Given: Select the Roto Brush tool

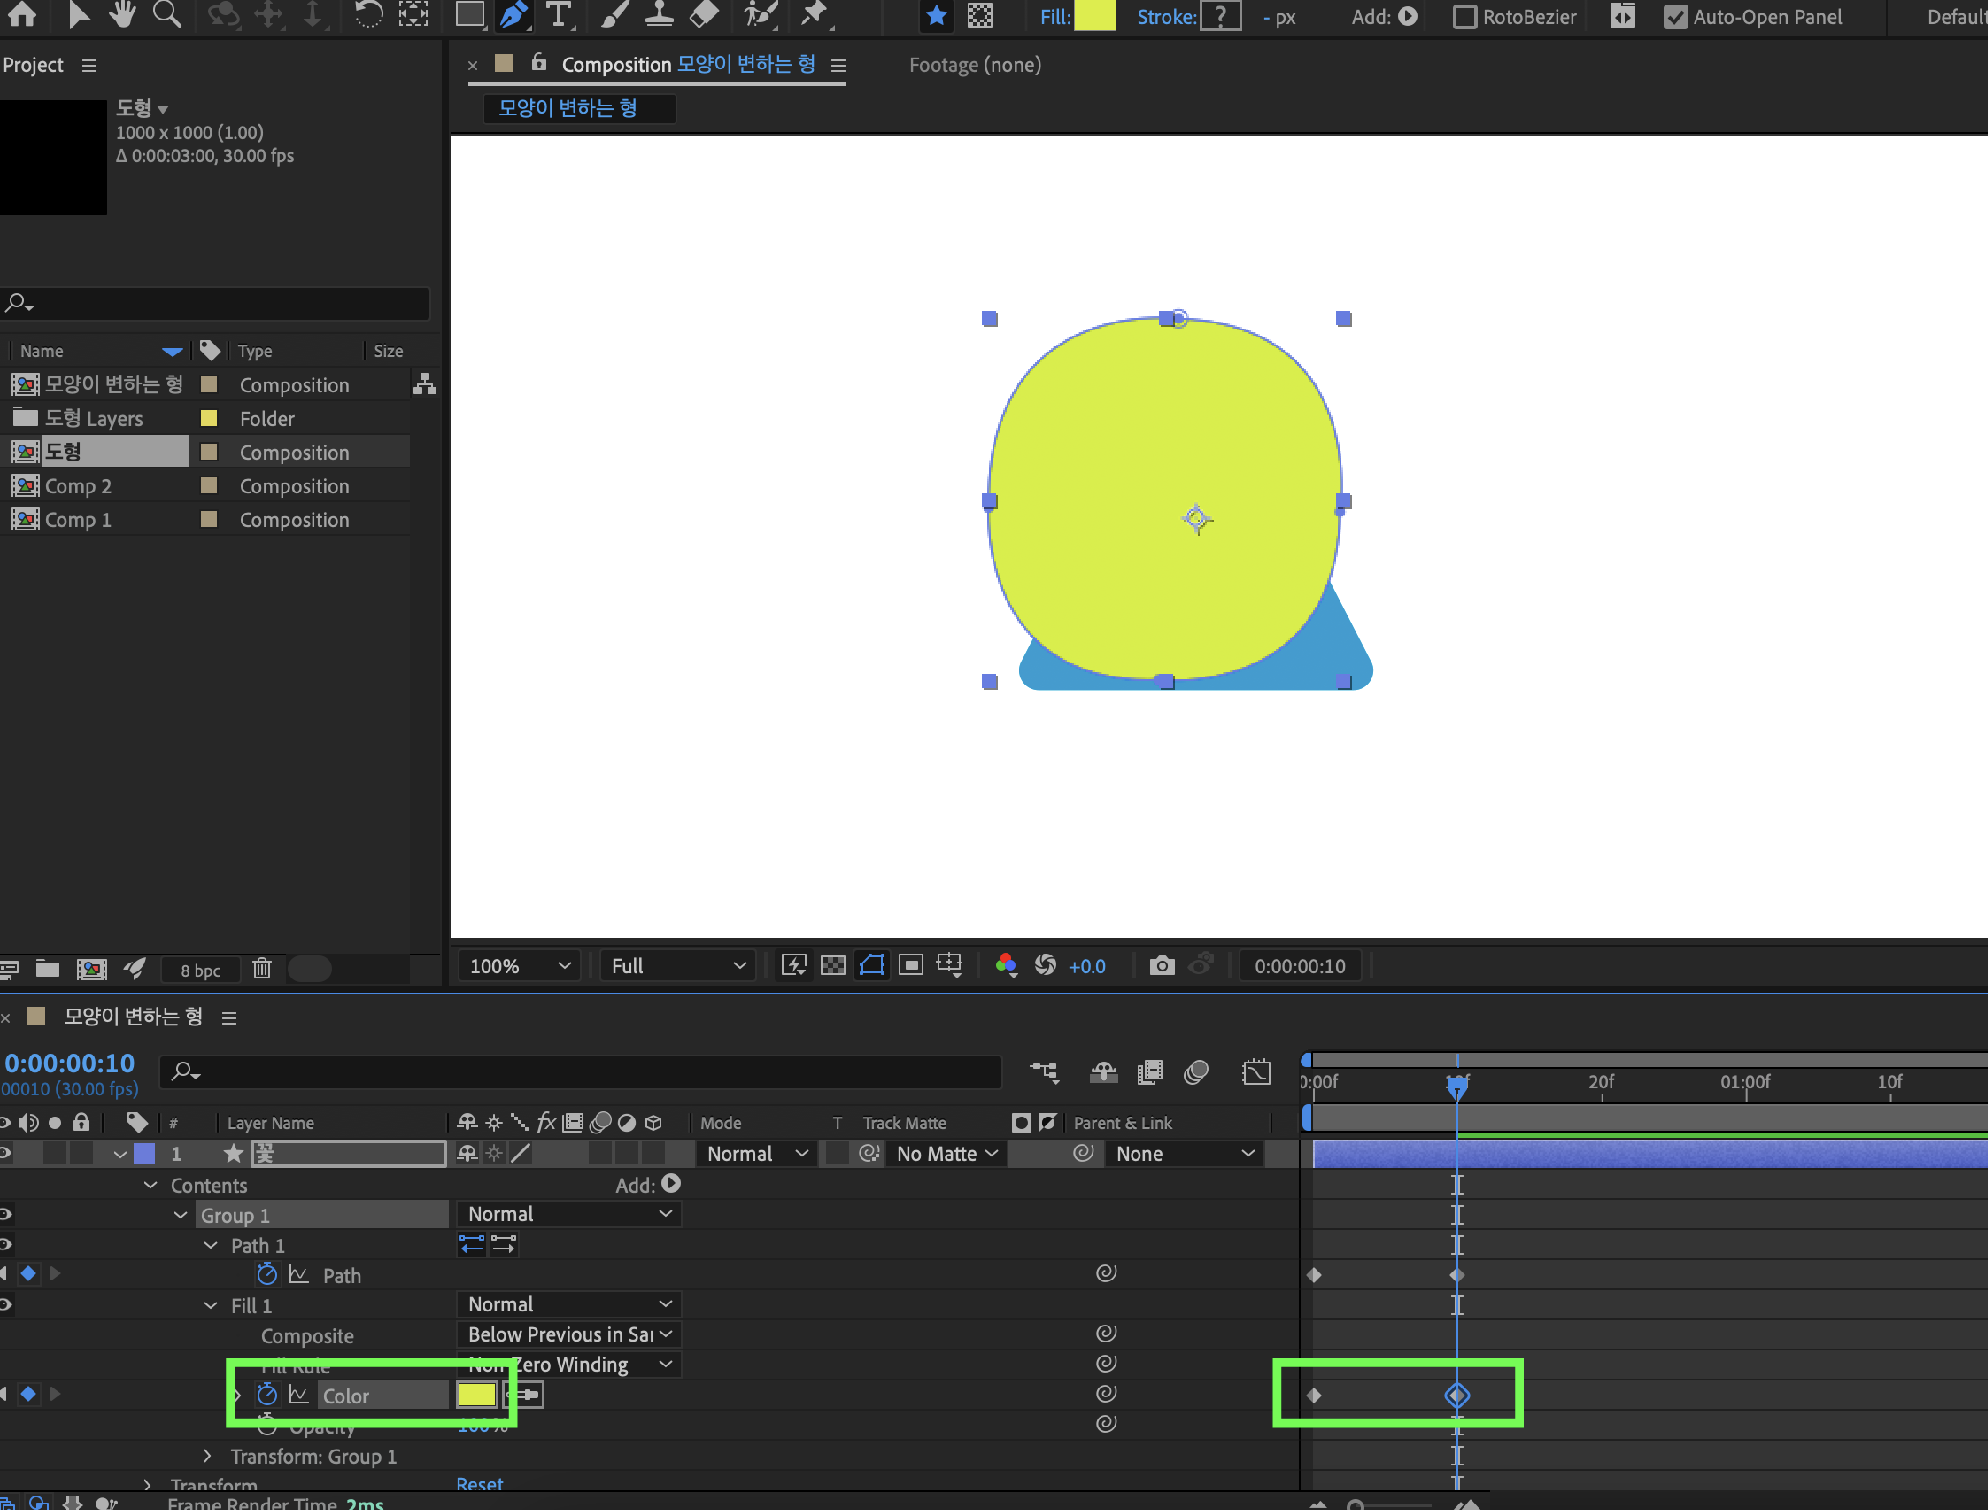Looking at the screenshot, I should click(x=761, y=14).
